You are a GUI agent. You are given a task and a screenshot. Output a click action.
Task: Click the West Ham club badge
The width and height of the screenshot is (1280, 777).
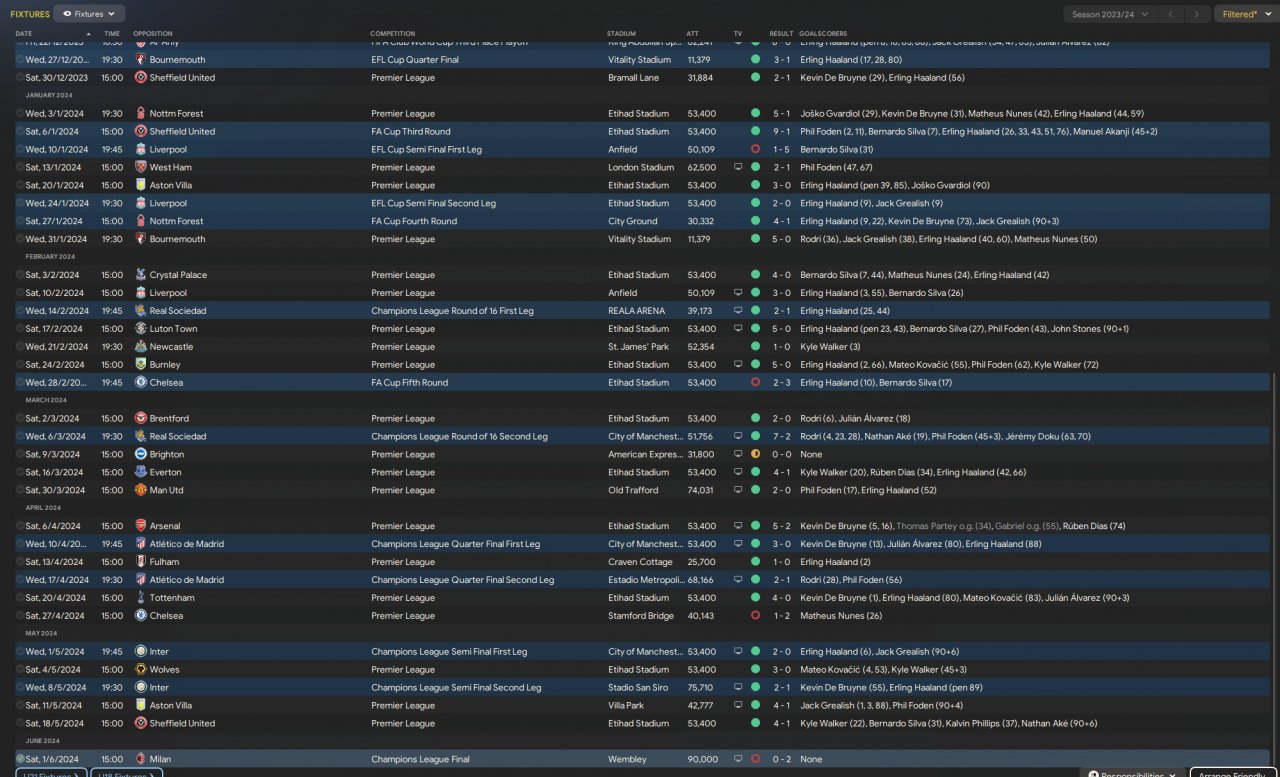[x=141, y=168]
